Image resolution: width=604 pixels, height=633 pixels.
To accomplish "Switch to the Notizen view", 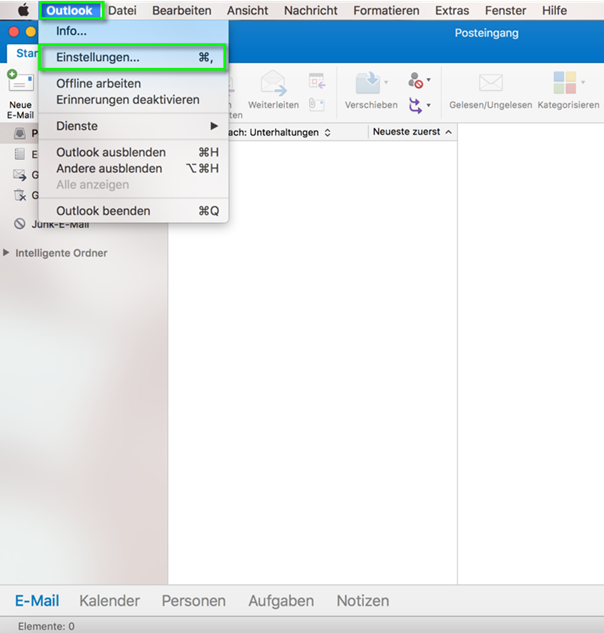I will [x=363, y=601].
